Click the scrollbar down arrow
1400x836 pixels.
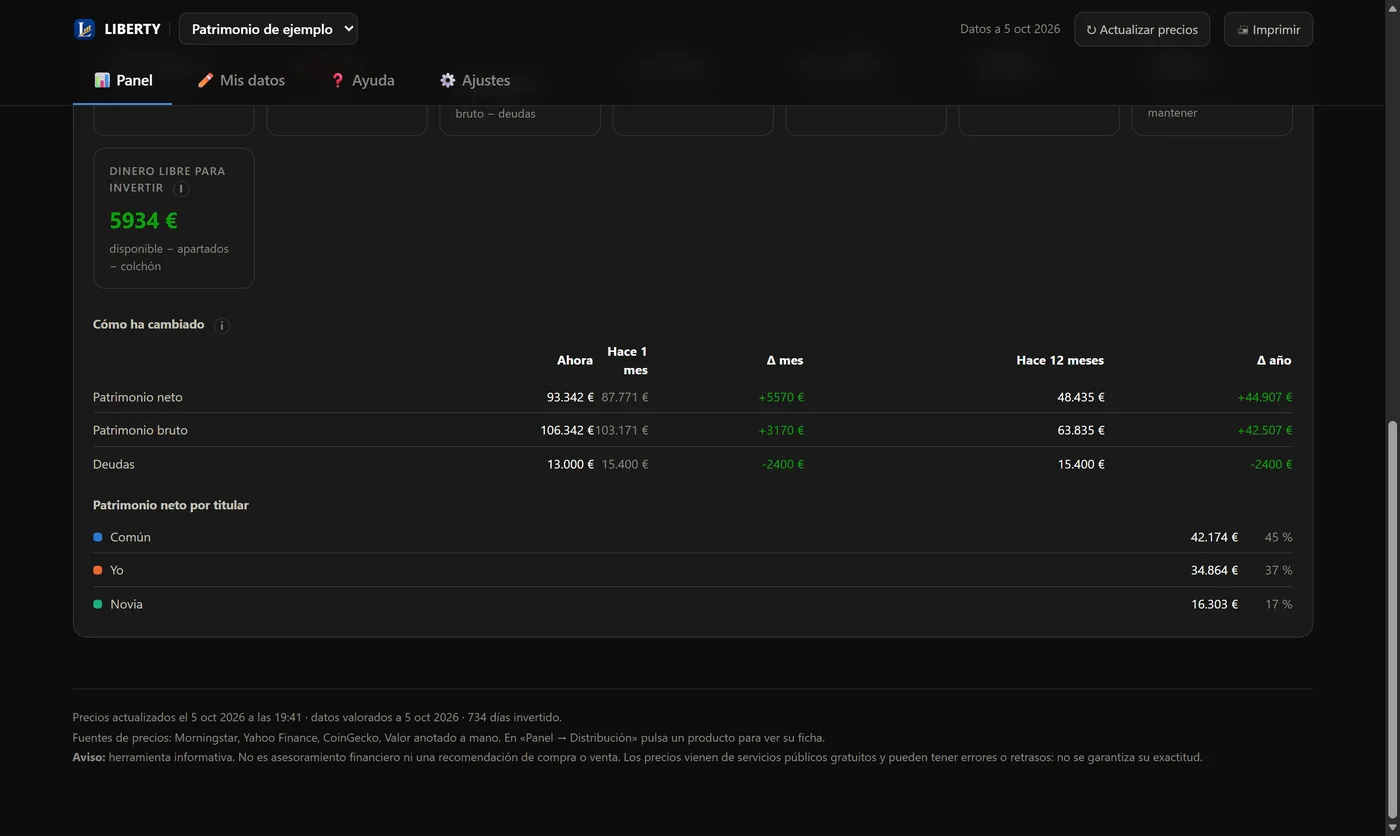(x=1392, y=828)
